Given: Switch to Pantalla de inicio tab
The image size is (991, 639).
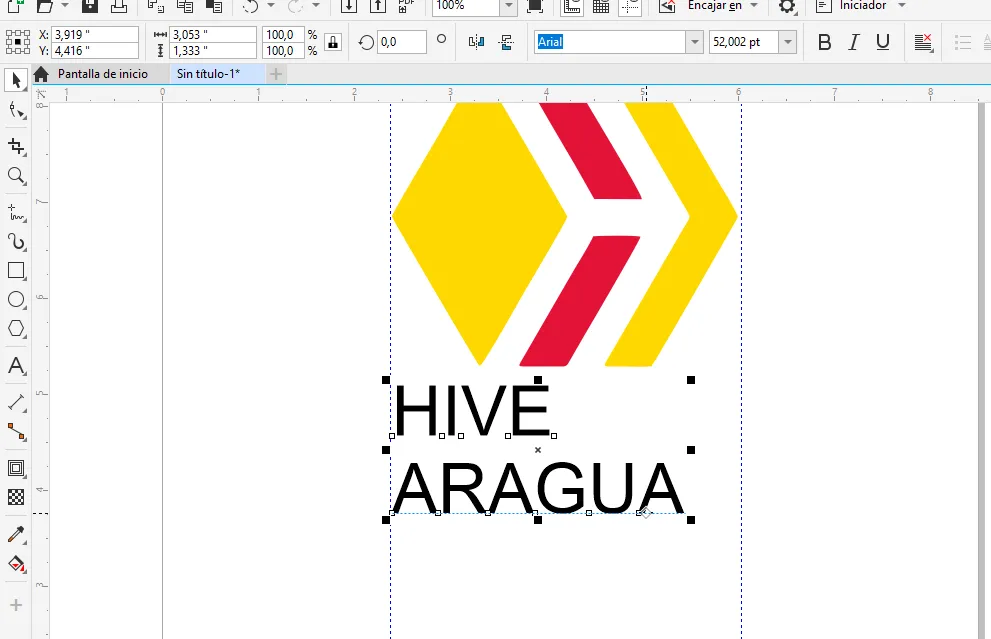Looking at the screenshot, I should [x=102, y=74].
